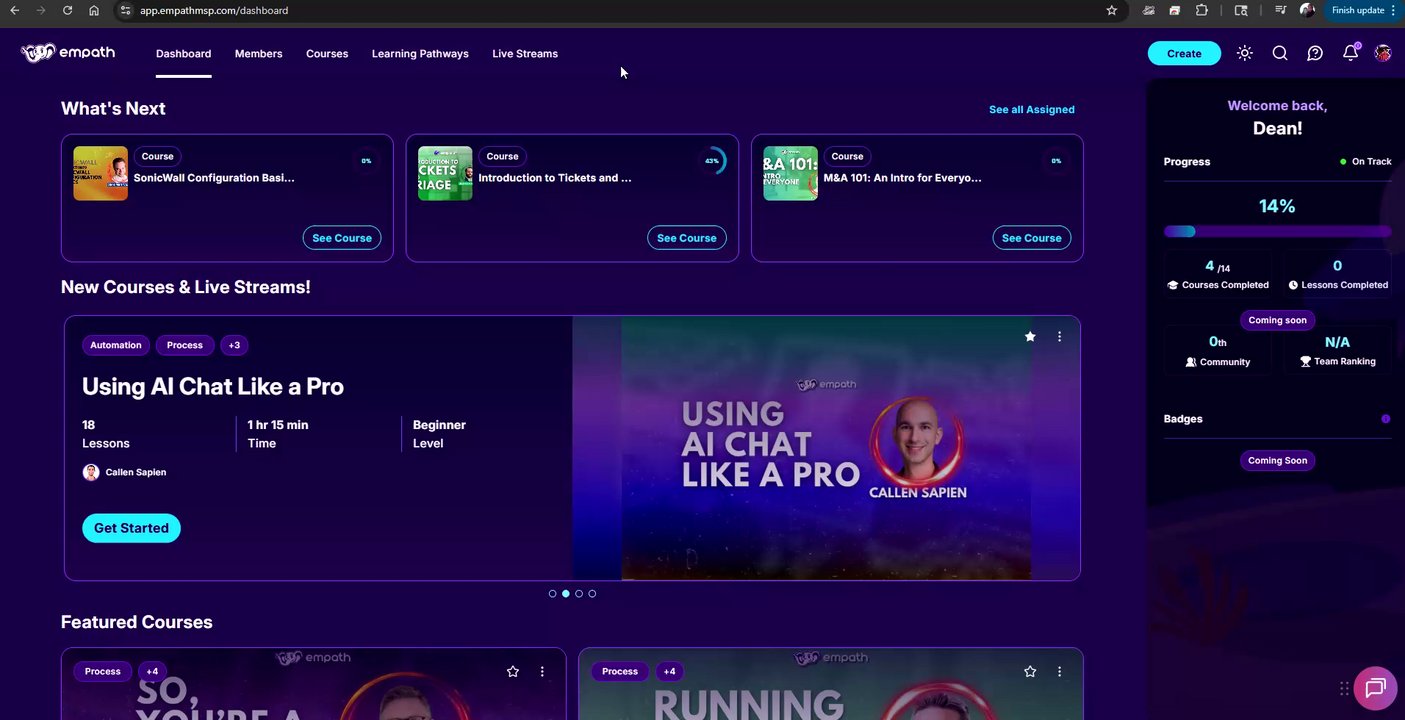Open the media control music icon

pyautogui.click(x=1281, y=10)
